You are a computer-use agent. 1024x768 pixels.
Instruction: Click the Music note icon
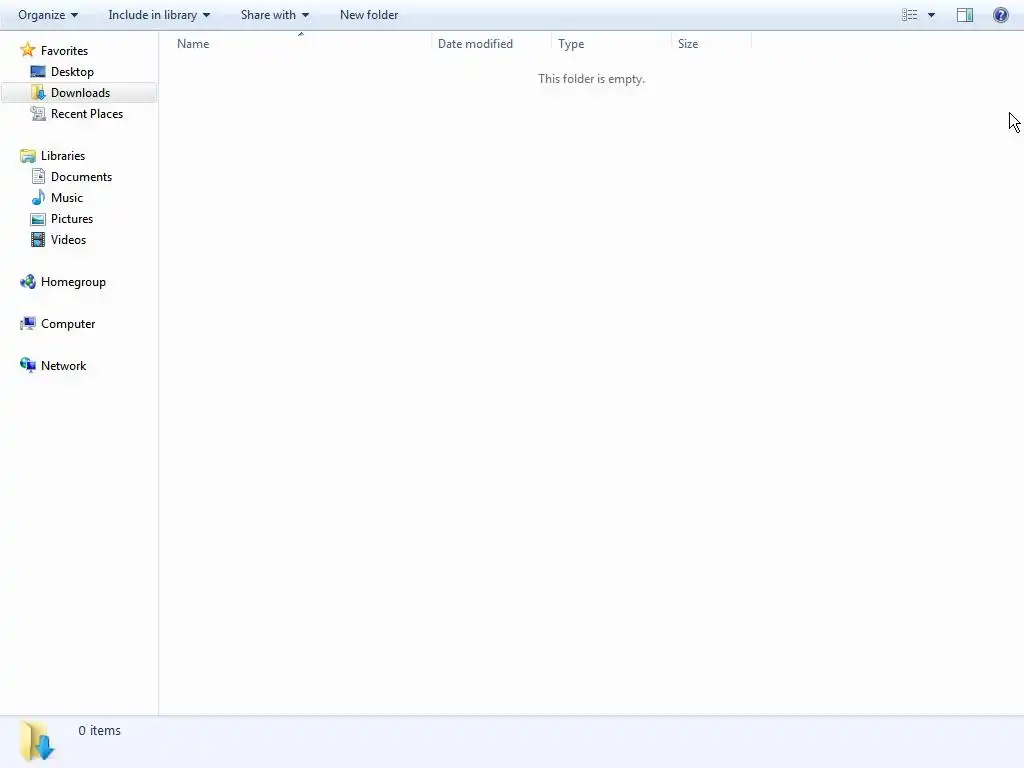coord(38,197)
